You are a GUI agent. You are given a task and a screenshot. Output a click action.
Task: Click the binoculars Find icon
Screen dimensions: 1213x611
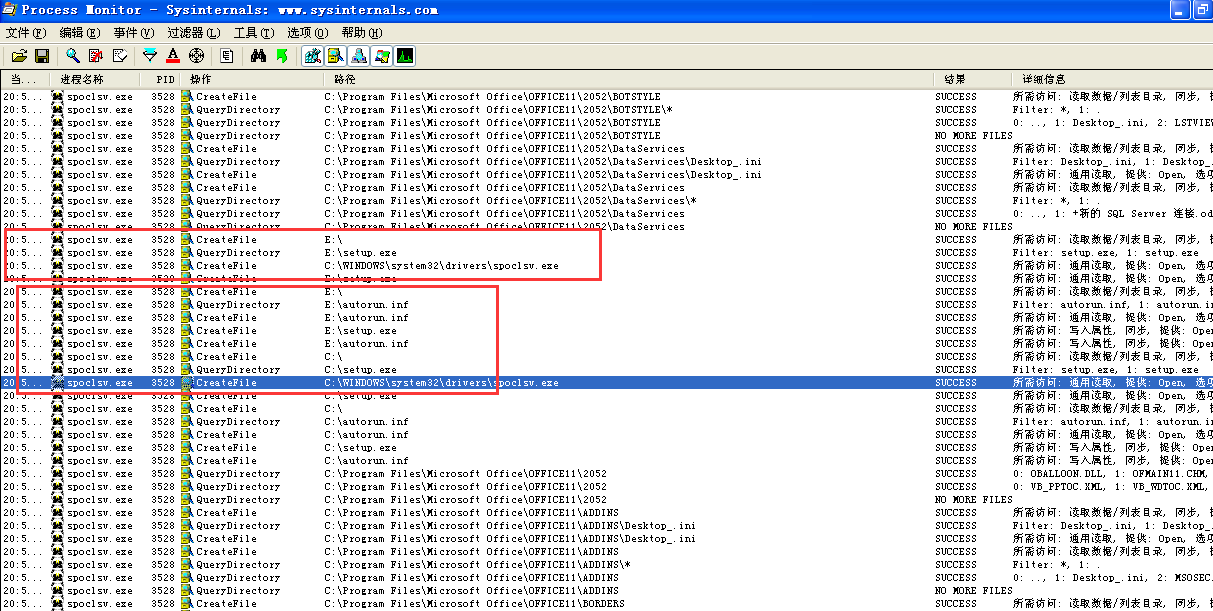pos(258,56)
